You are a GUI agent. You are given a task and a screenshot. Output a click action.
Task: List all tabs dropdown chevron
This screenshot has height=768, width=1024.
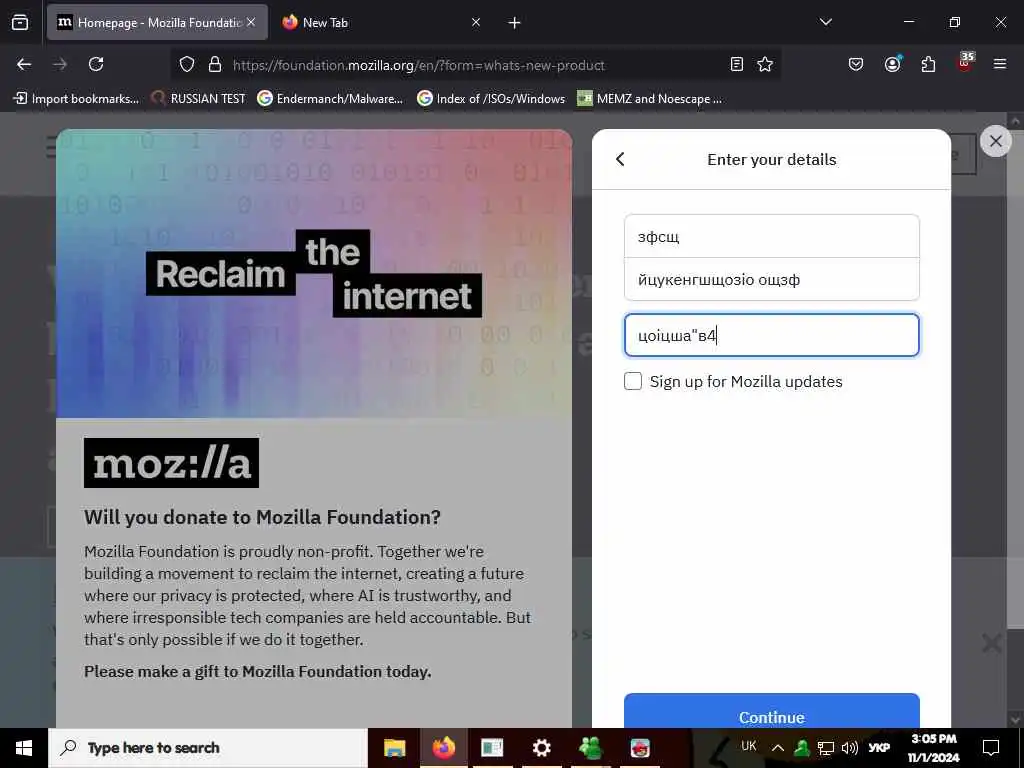click(825, 22)
